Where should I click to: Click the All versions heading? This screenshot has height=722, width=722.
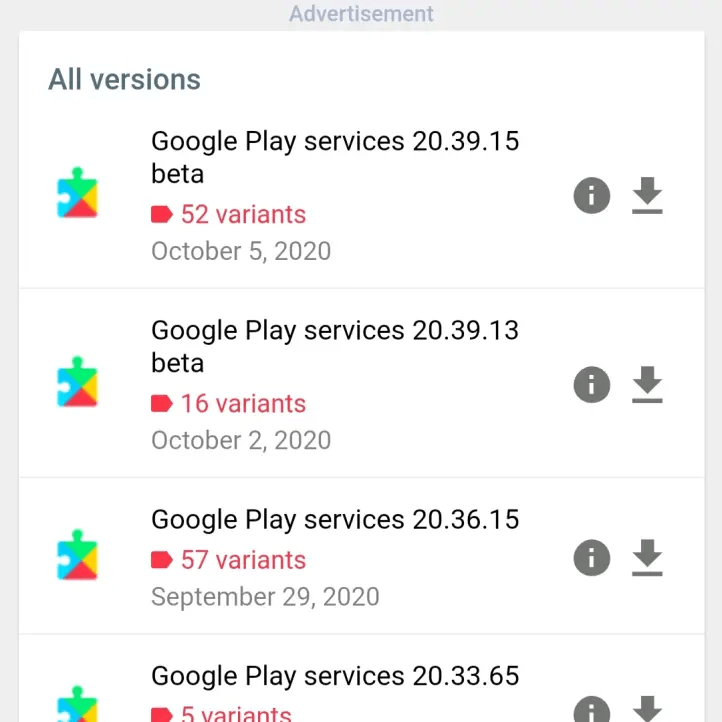[x=124, y=80]
